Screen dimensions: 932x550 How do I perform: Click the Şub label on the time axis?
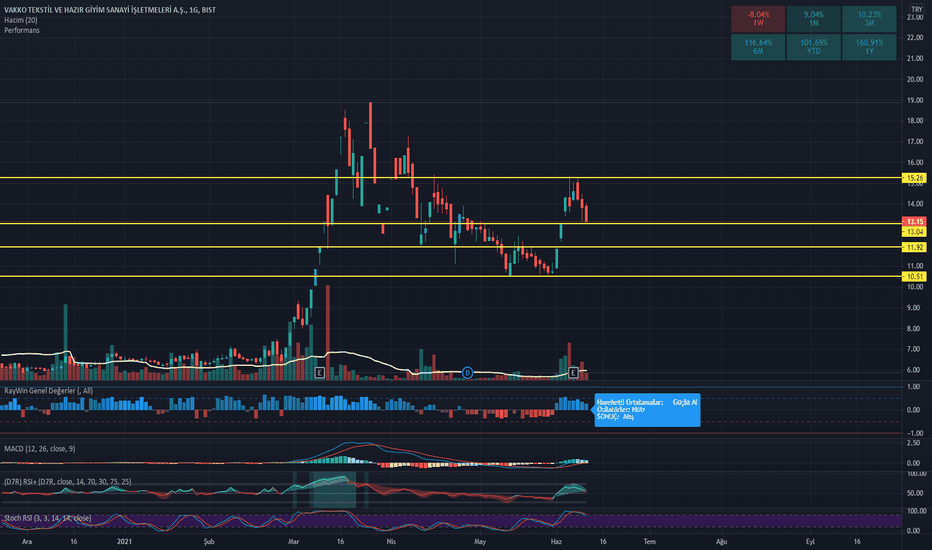(x=209, y=542)
